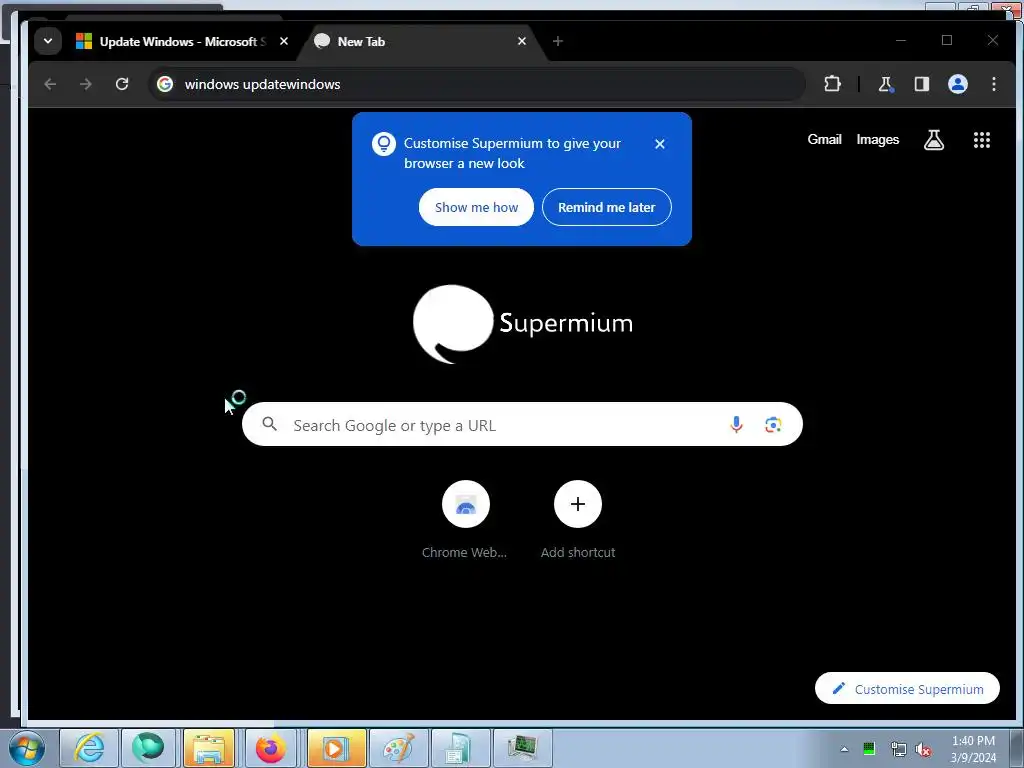Click Remind me later button

(x=607, y=207)
